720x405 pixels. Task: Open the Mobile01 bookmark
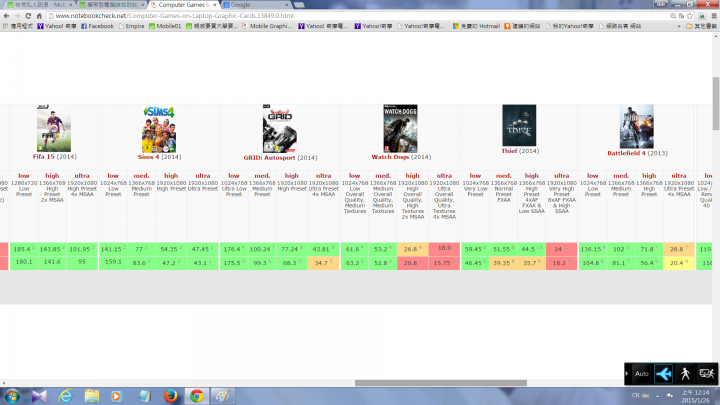tap(165, 26)
